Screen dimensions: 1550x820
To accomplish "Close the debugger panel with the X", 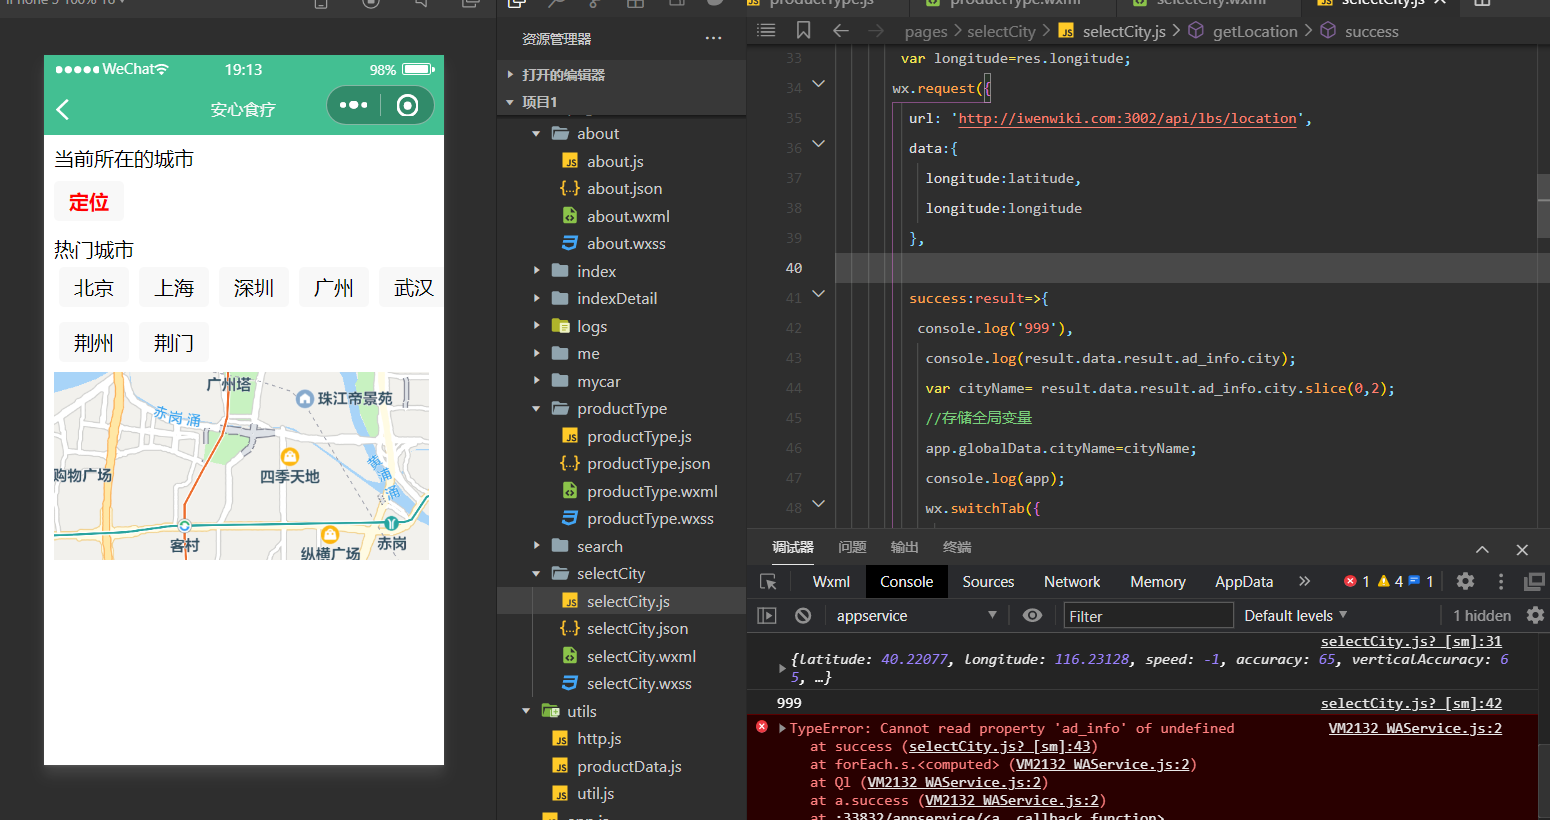I will (1522, 549).
